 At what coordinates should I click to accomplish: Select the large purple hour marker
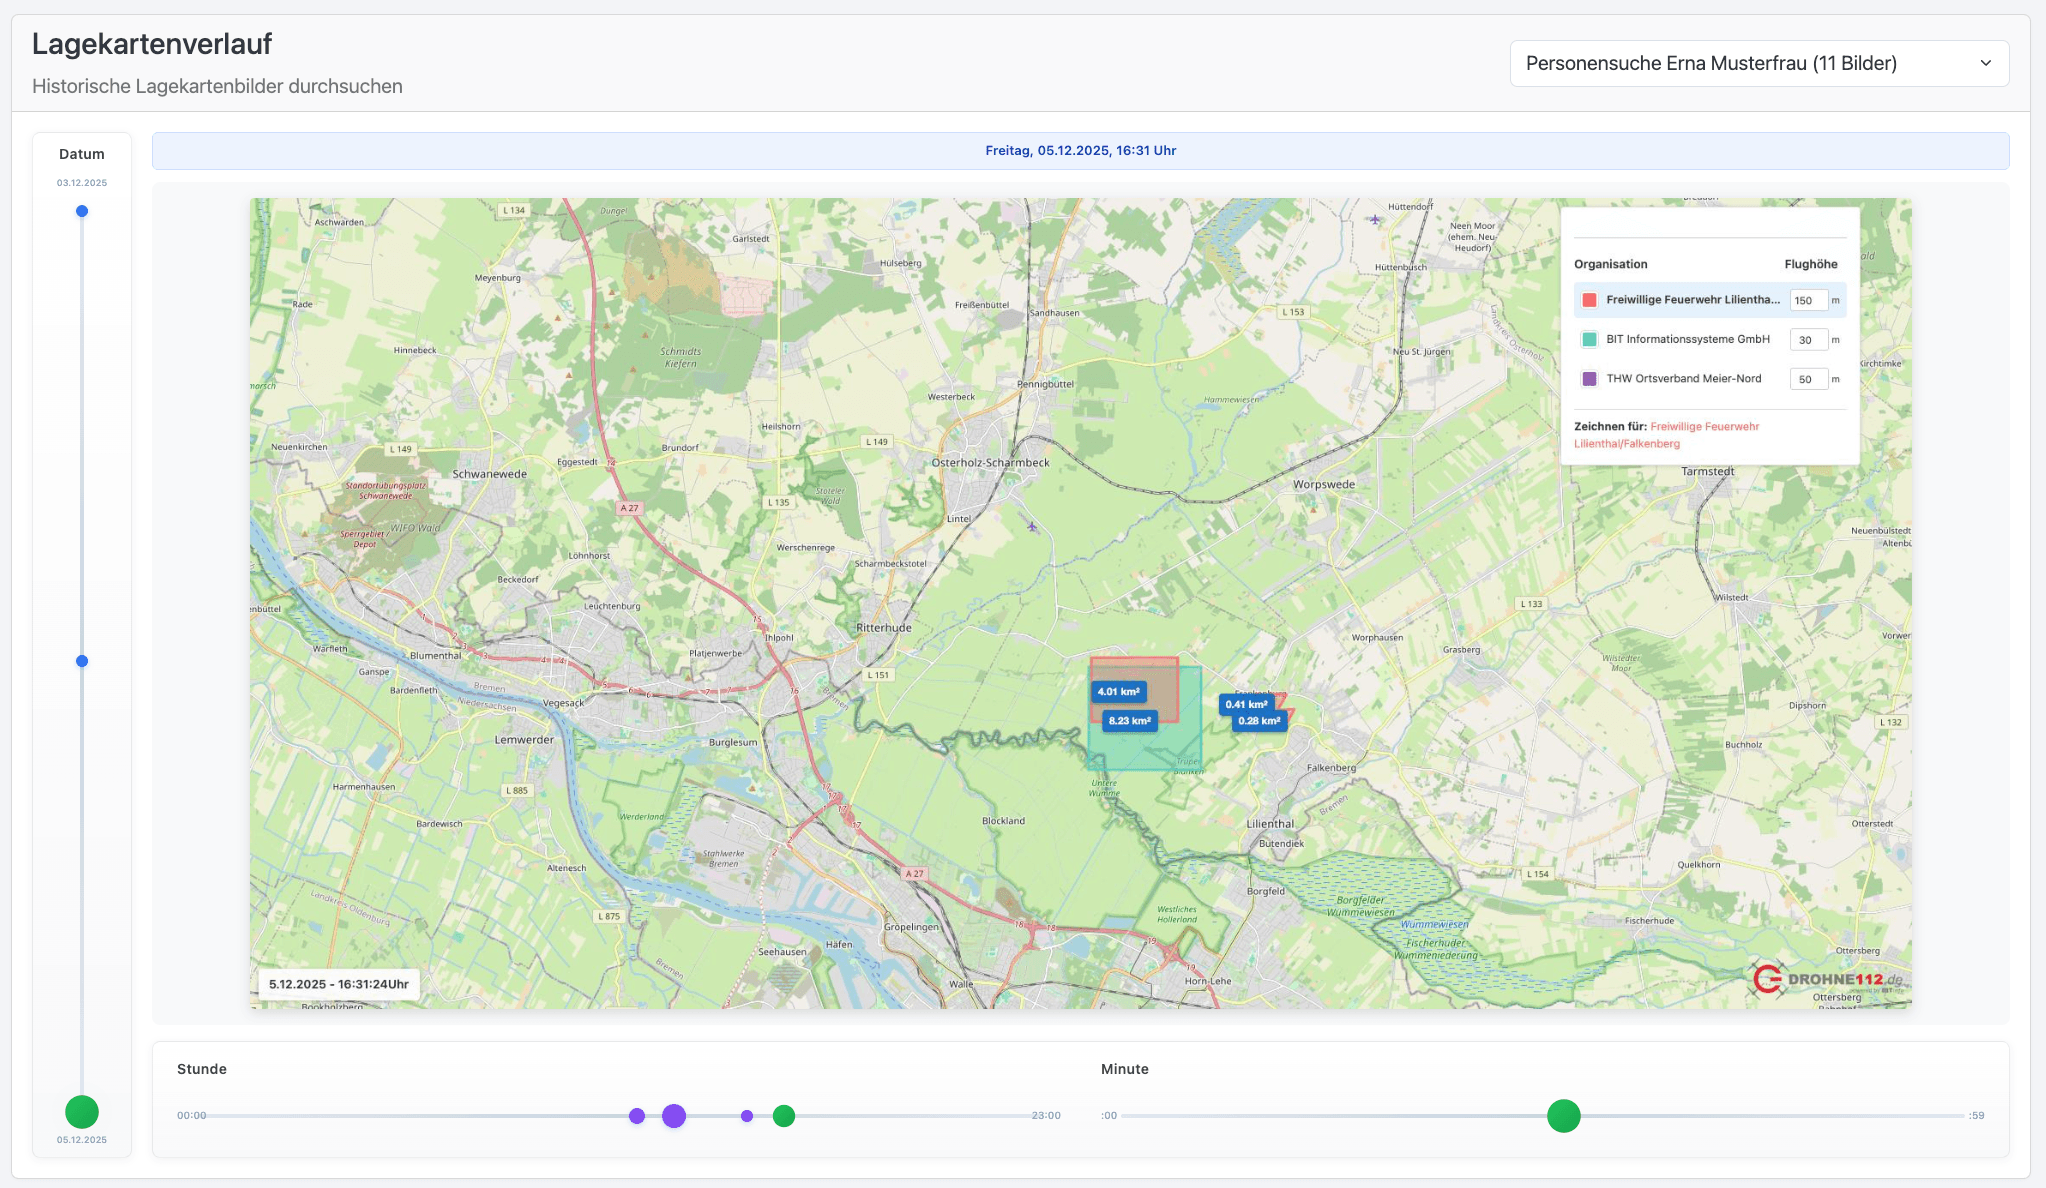[674, 1116]
